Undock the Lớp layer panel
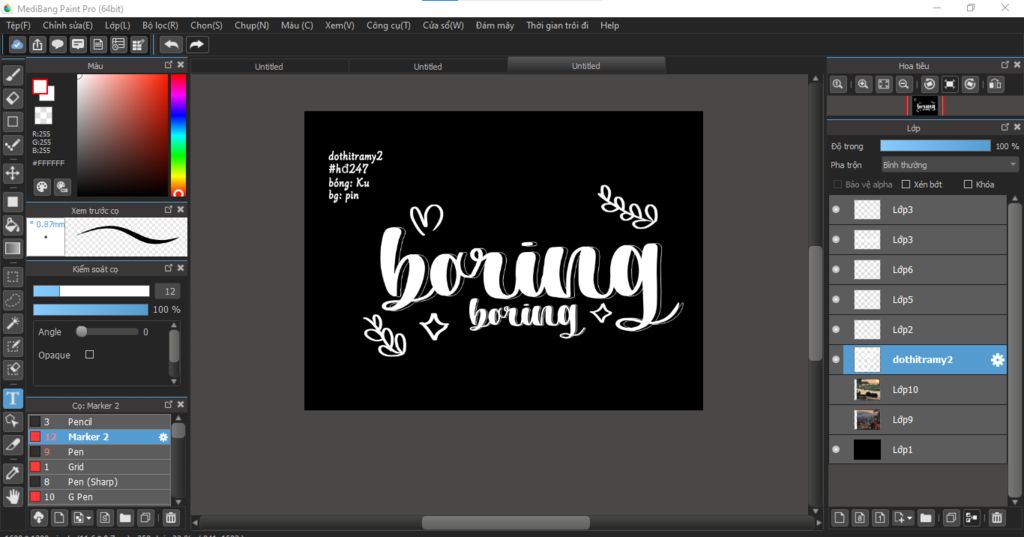Screen dimensions: 1024x537 pos(1005,127)
